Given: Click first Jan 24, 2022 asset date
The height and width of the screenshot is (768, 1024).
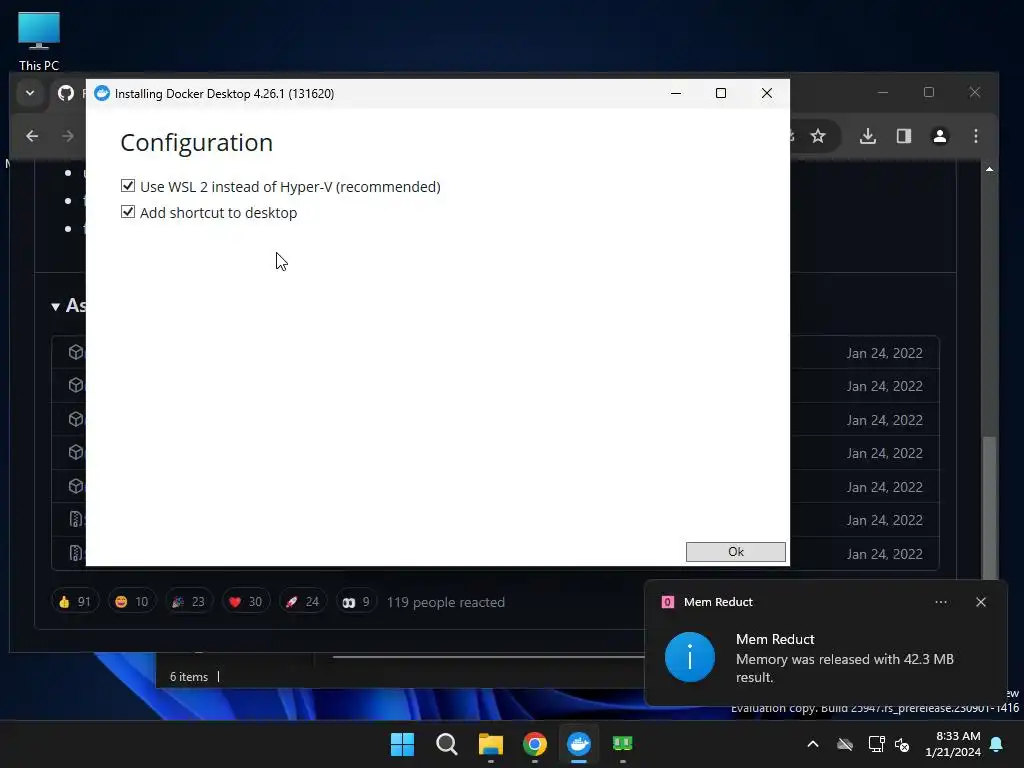Looking at the screenshot, I should point(884,353).
